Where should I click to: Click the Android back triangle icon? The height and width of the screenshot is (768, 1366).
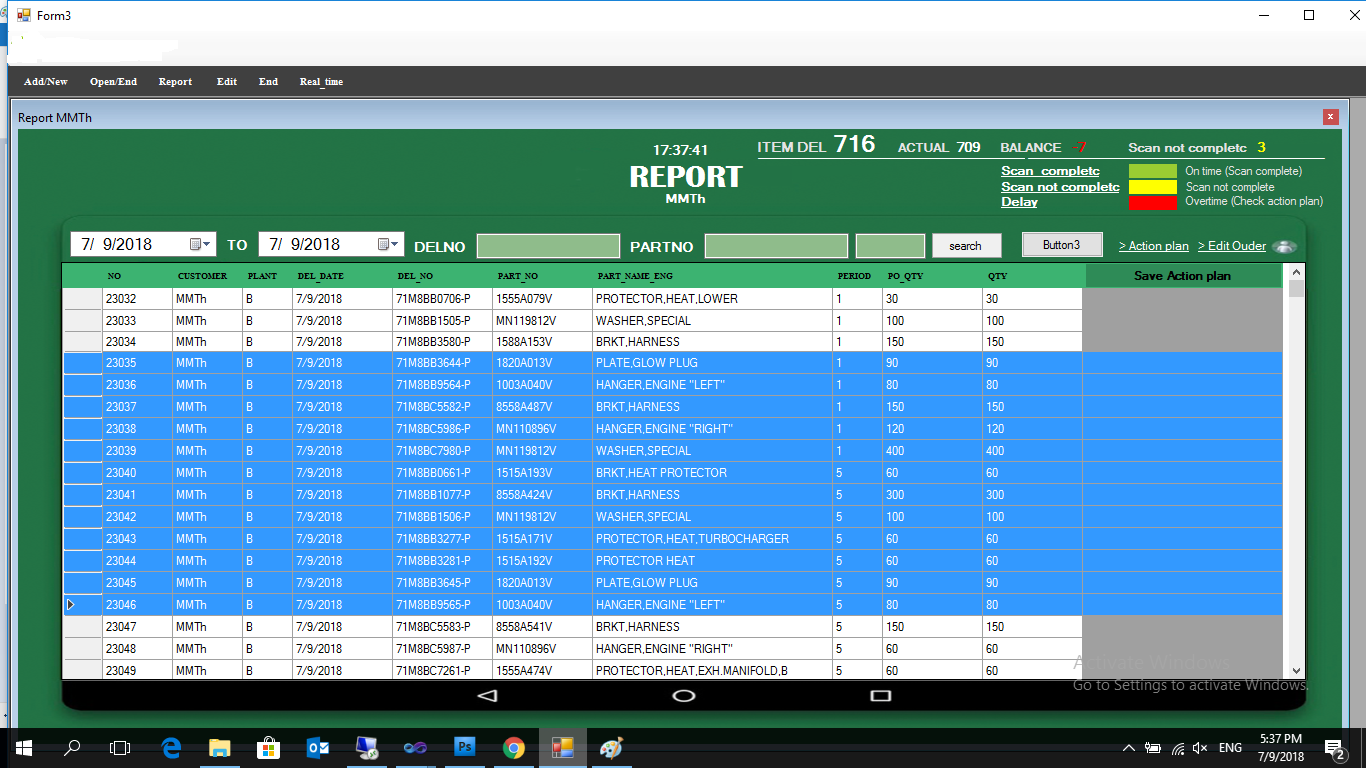pyautogui.click(x=487, y=695)
